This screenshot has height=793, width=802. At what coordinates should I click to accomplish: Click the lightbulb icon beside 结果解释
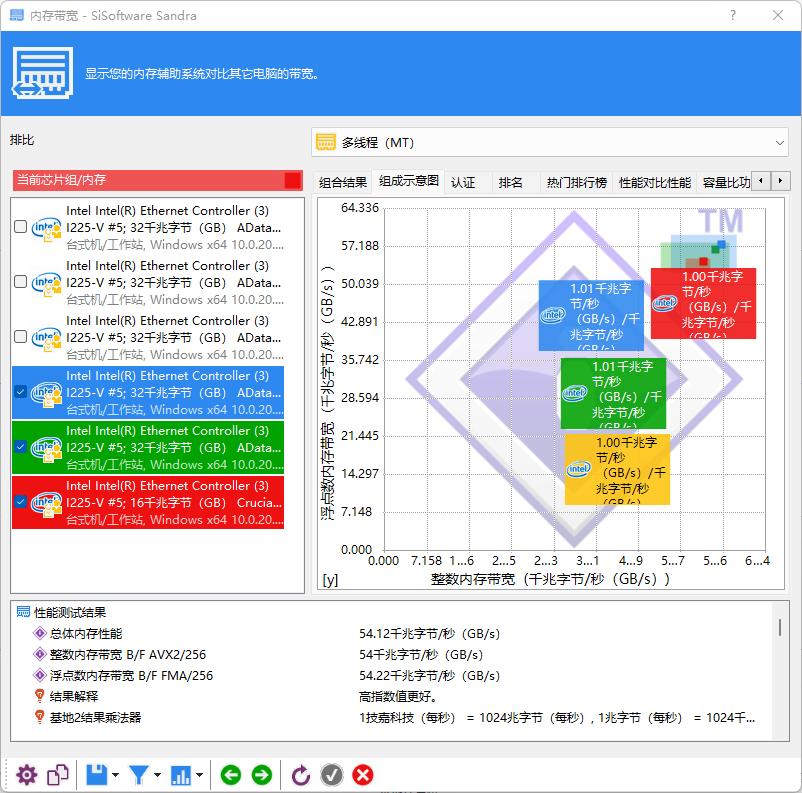click(39, 696)
